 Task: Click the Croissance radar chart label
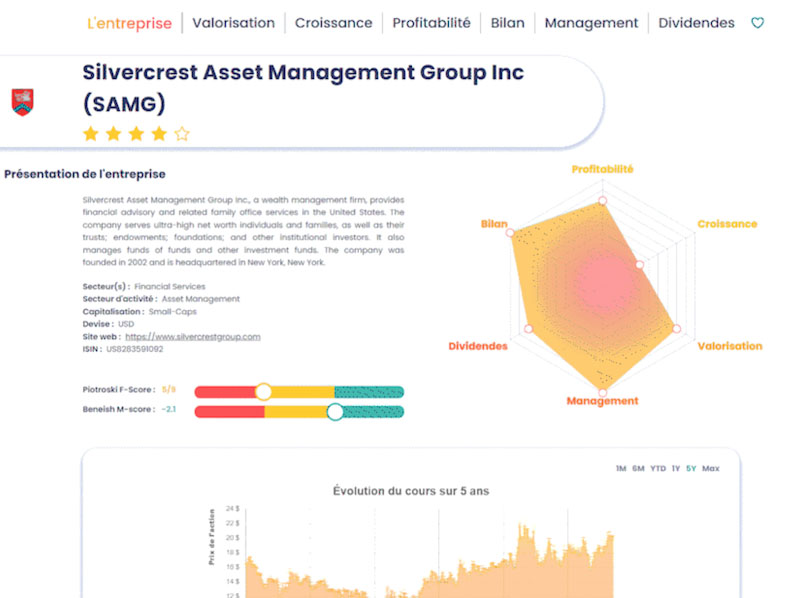click(x=727, y=224)
